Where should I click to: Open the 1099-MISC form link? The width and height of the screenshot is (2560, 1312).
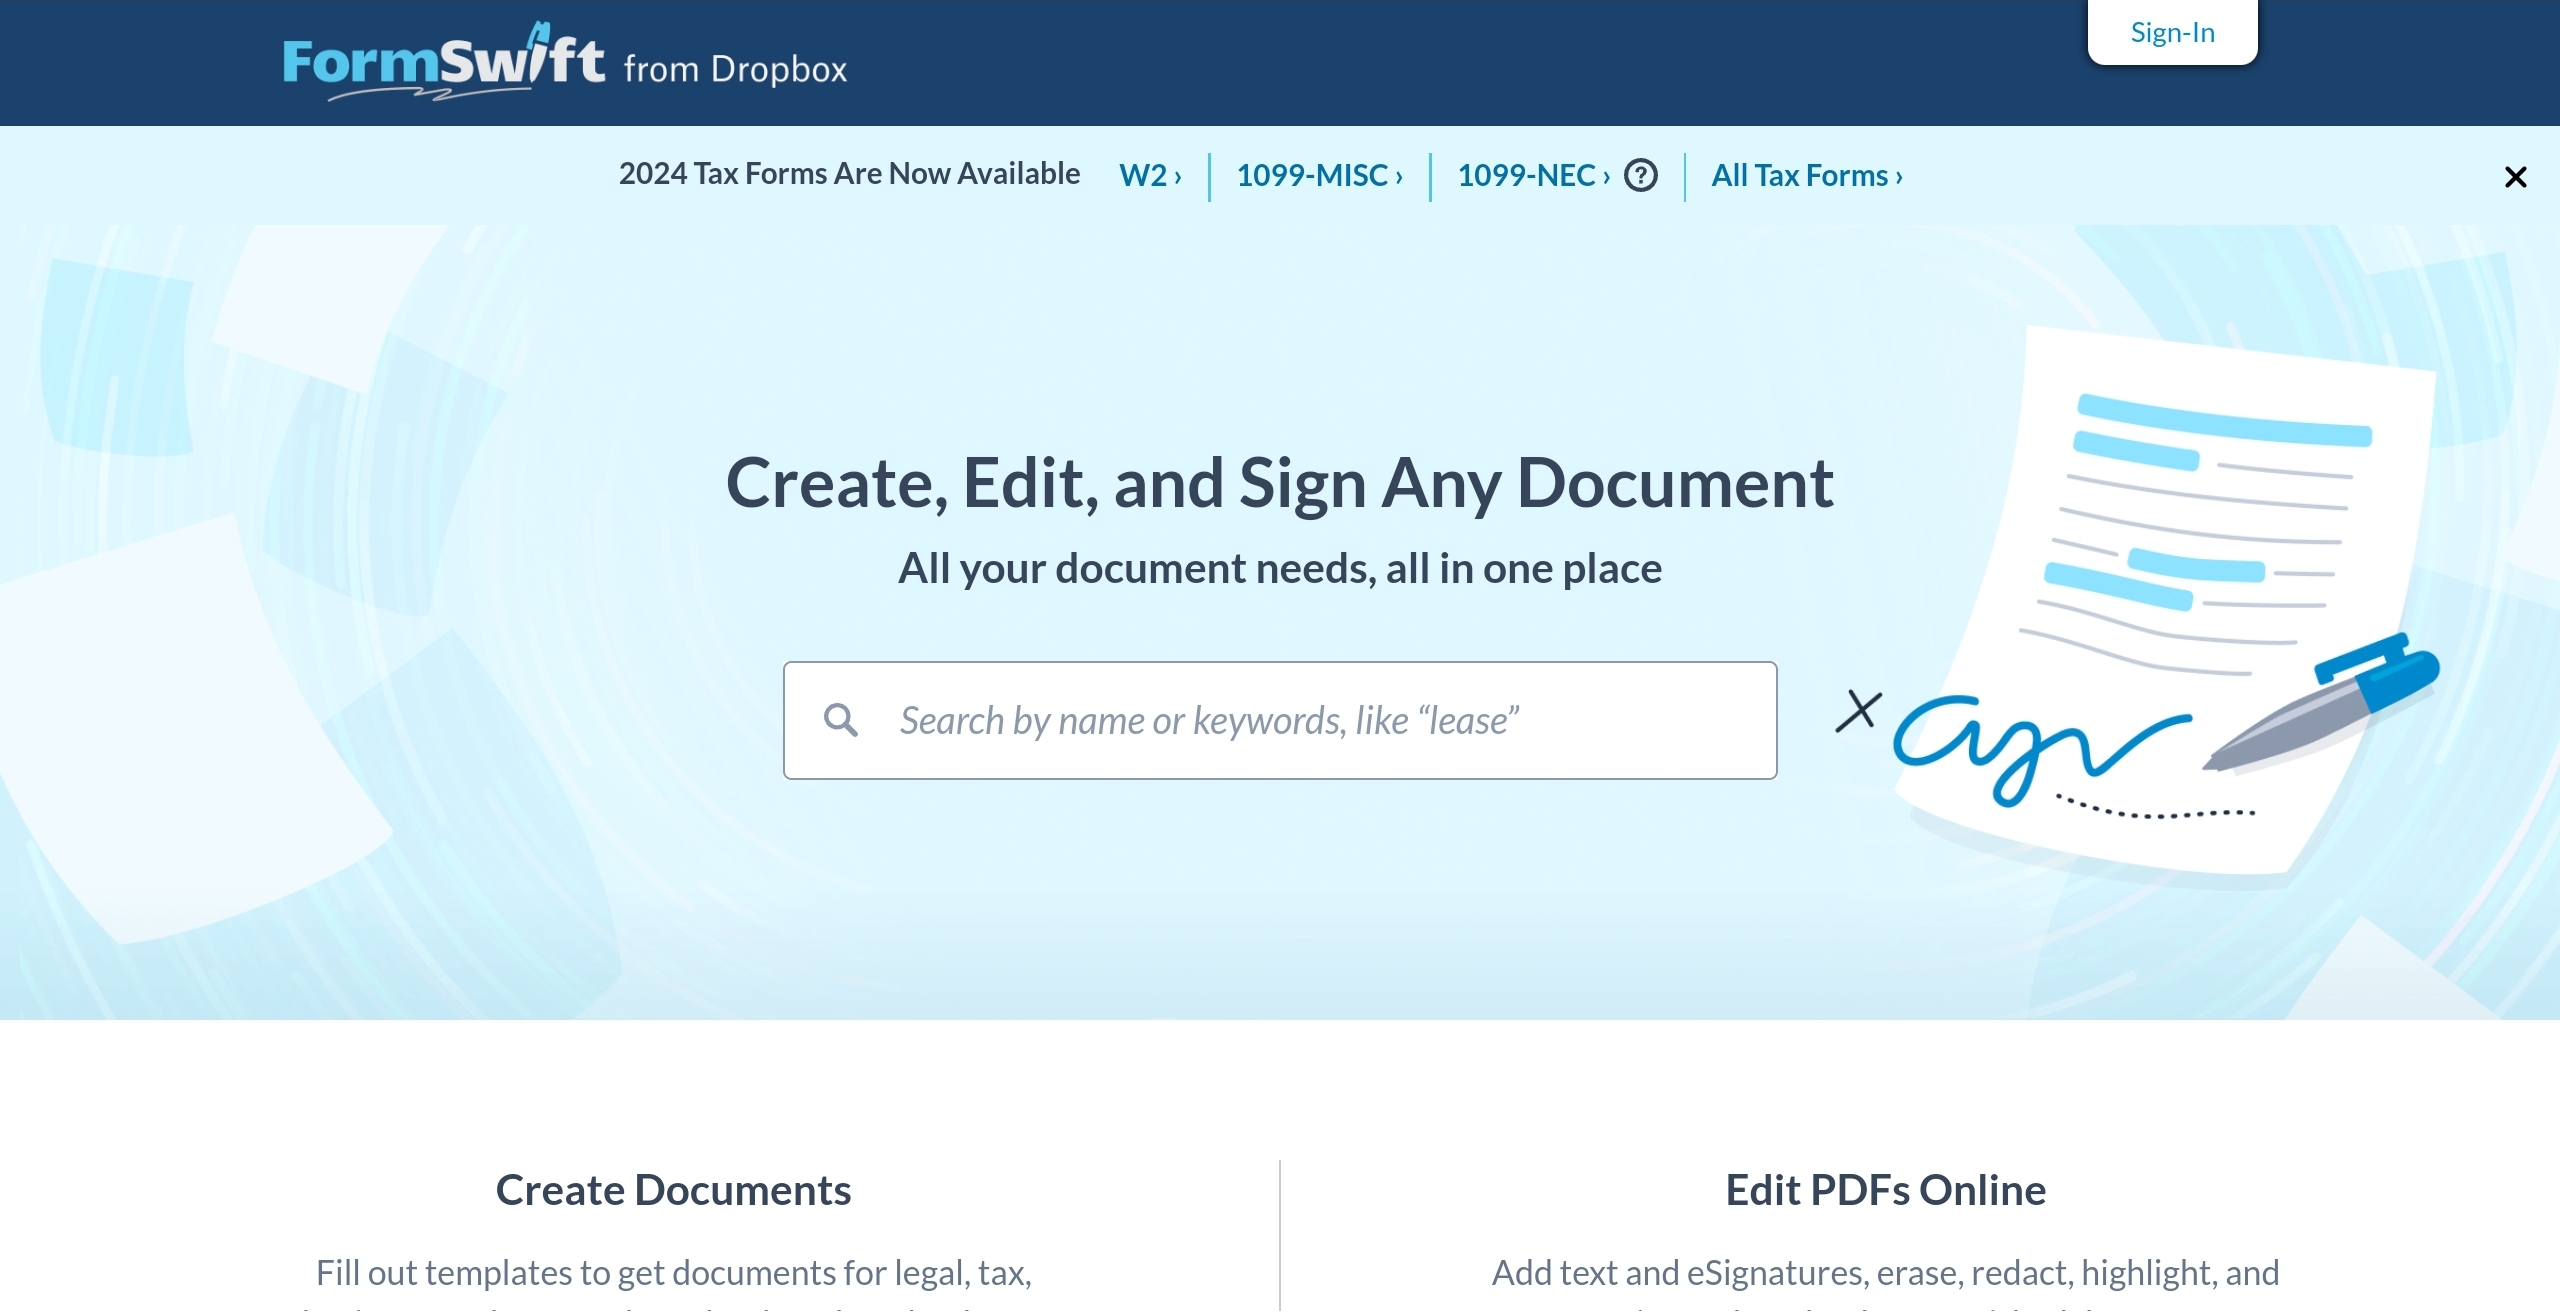pos(1319,176)
